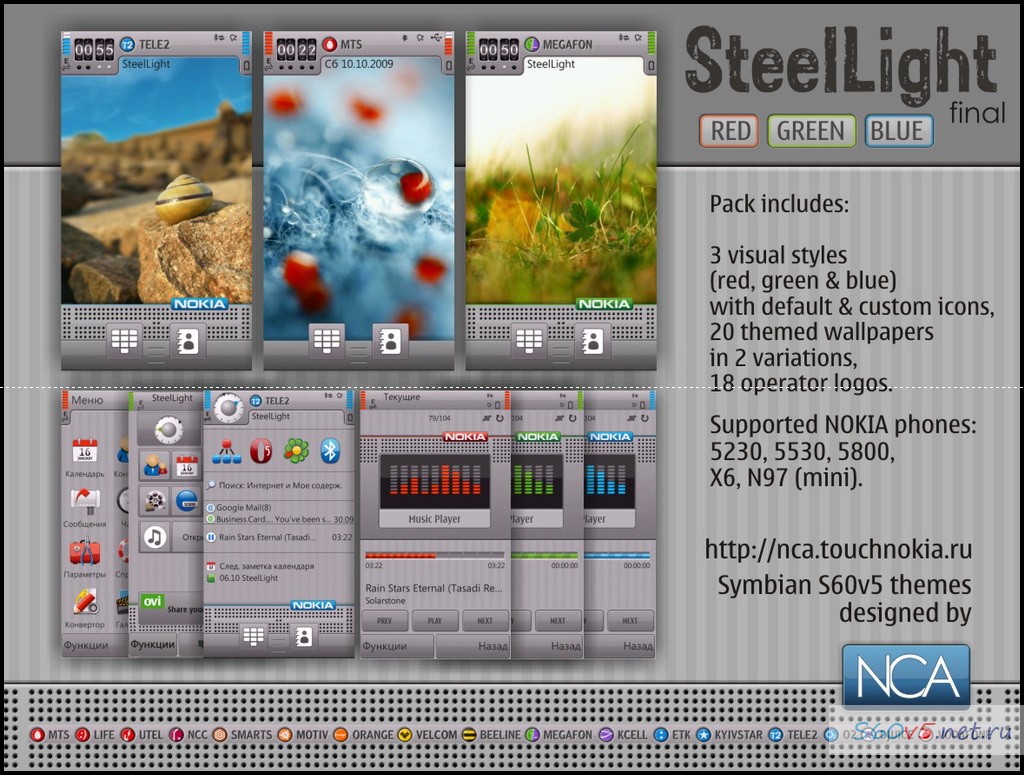This screenshot has width=1024, height=775.
Task: Open the Opera browser shortcut
Action: pos(261,451)
